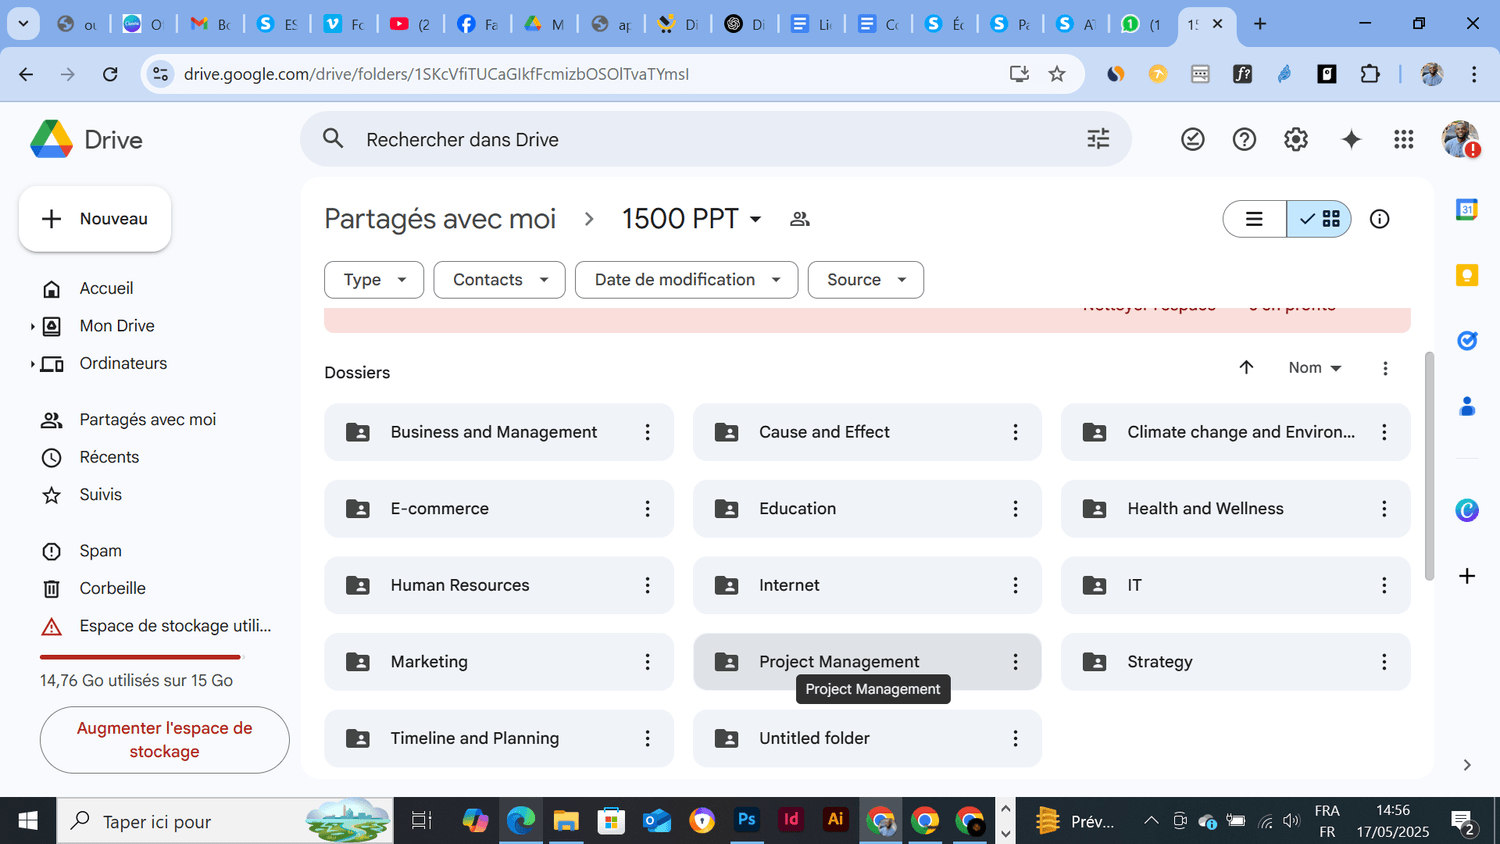Image resolution: width=1500 pixels, height=844 pixels.
Task: Switch to grid layout view
Action: tap(1319, 219)
